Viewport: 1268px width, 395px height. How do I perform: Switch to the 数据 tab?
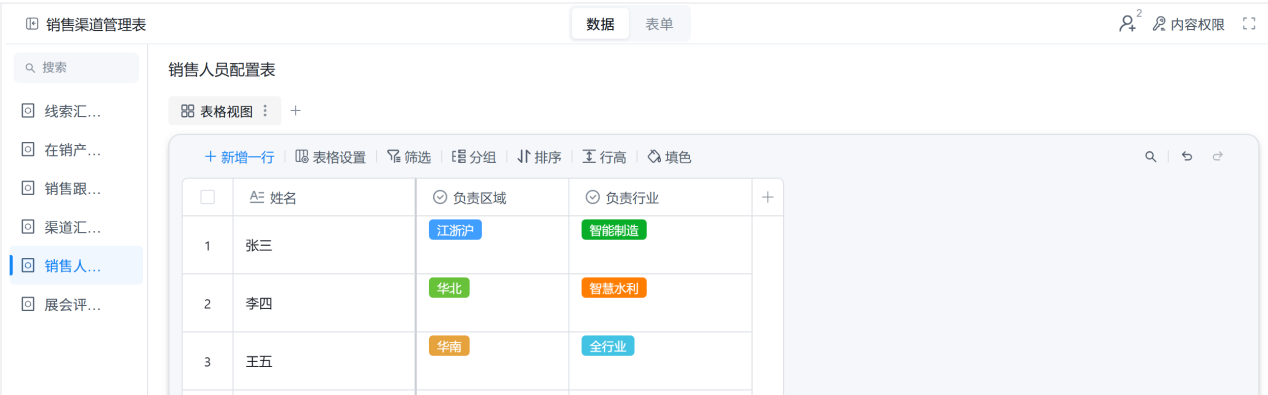[600, 24]
